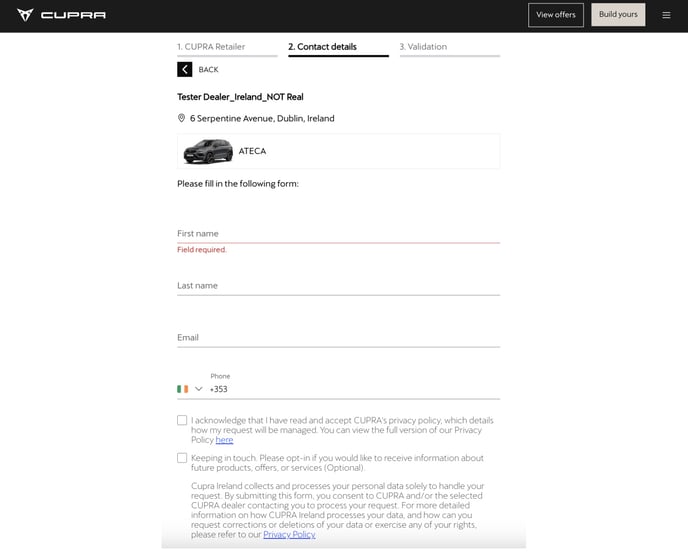Focus the First name field
Image resolution: width=688 pixels, height=552 pixels.
point(338,233)
